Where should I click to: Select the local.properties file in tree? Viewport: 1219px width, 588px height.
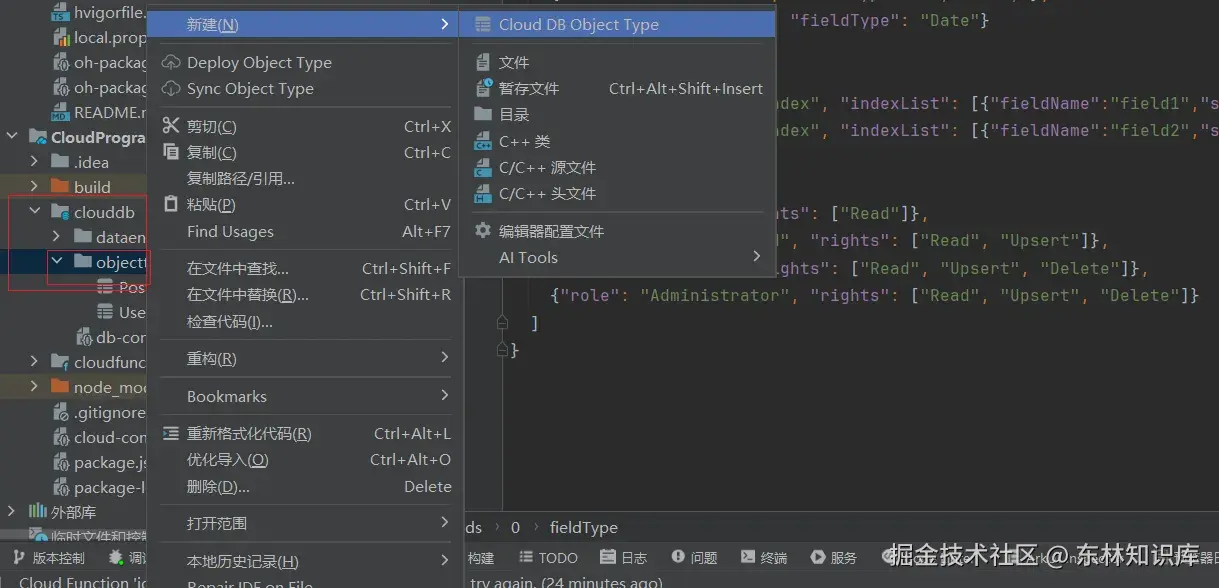(100, 38)
